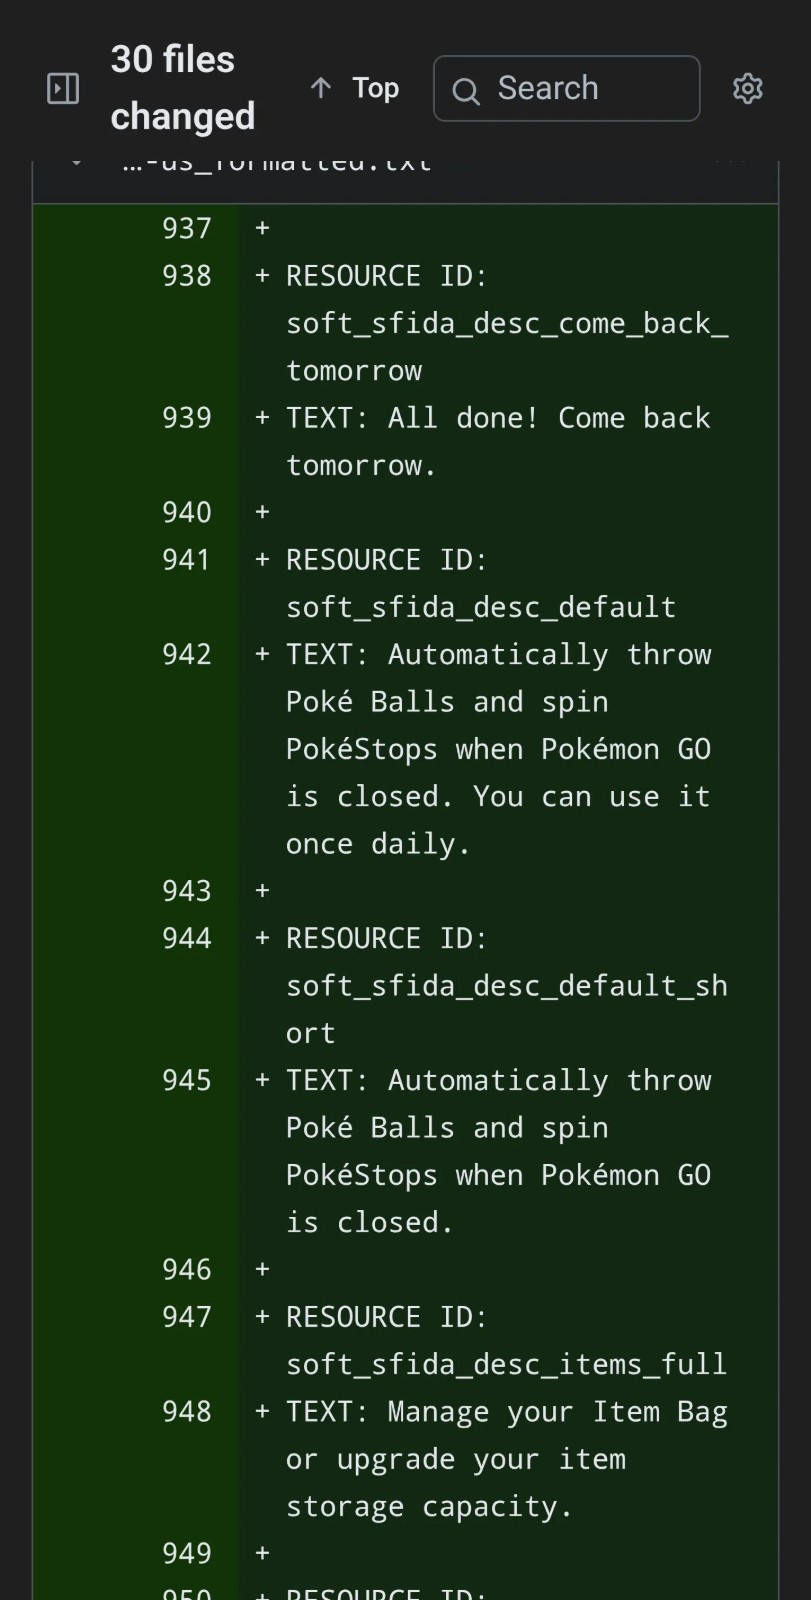This screenshot has width=811, height=1600.
Task: Click the 30 files changed heading
Action: point(182,88)
